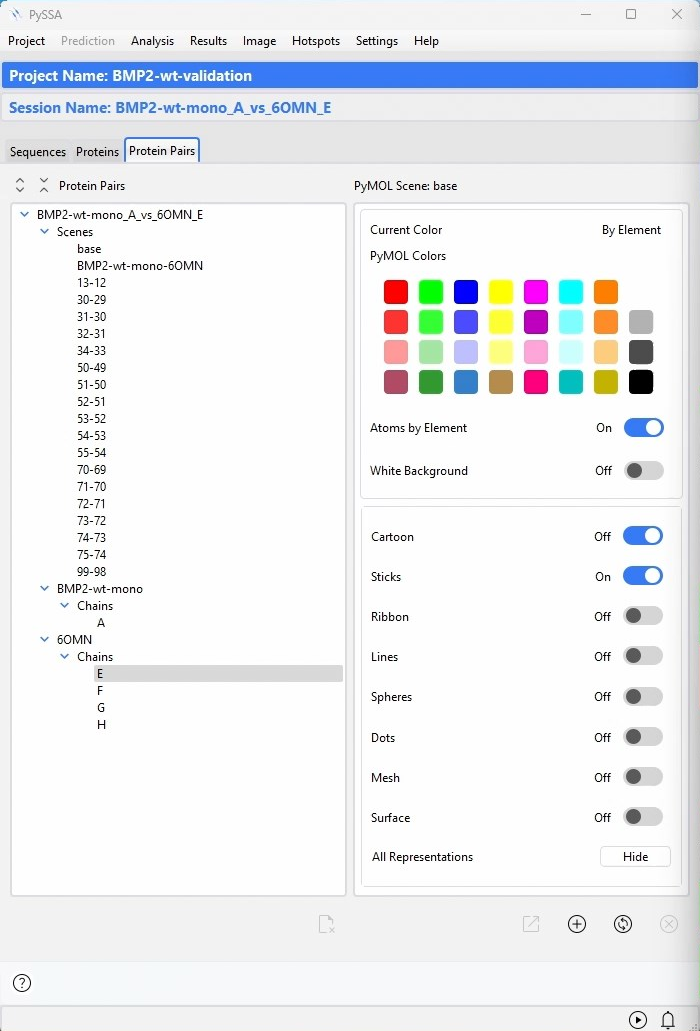Screen dimensions: 700x1031
Task: Enable the White Background toggle
Action: pyautogui.click(x=642, y=471)
